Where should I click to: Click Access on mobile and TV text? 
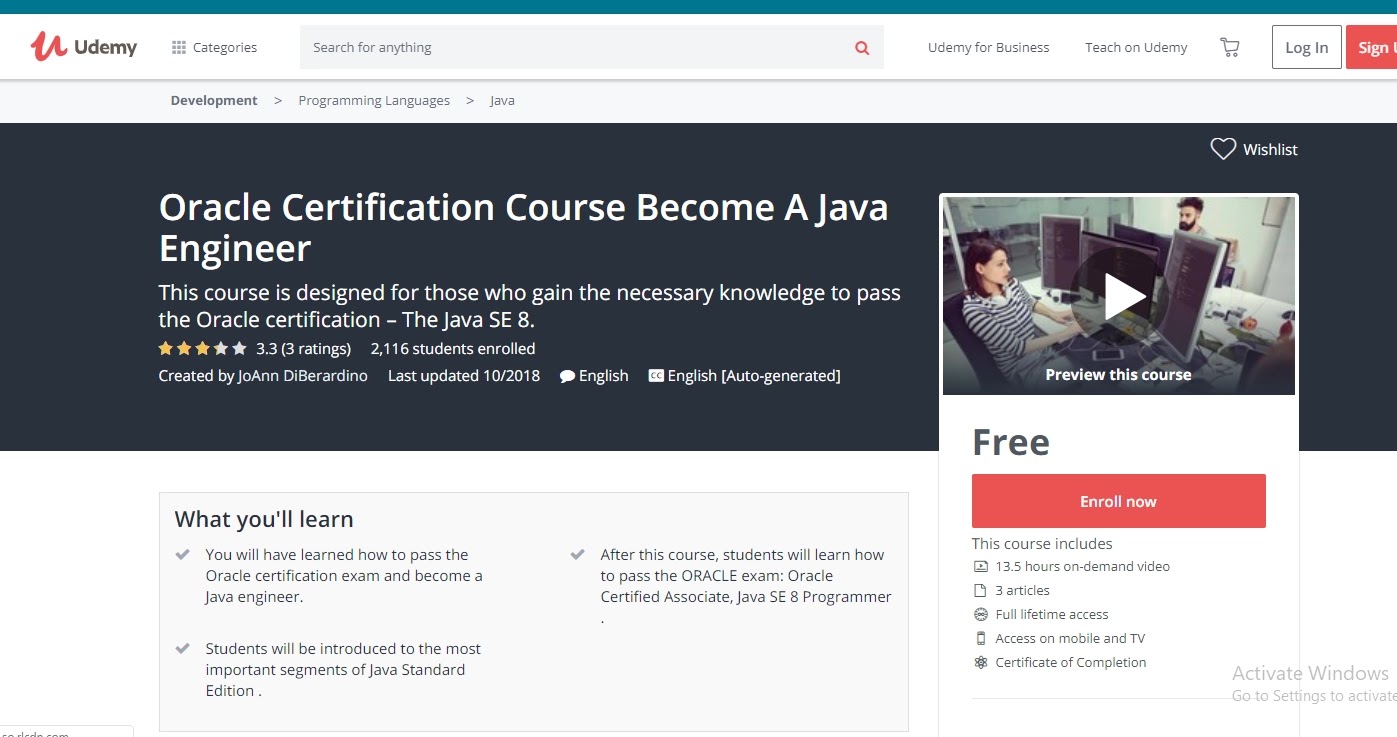[1070, 638]
